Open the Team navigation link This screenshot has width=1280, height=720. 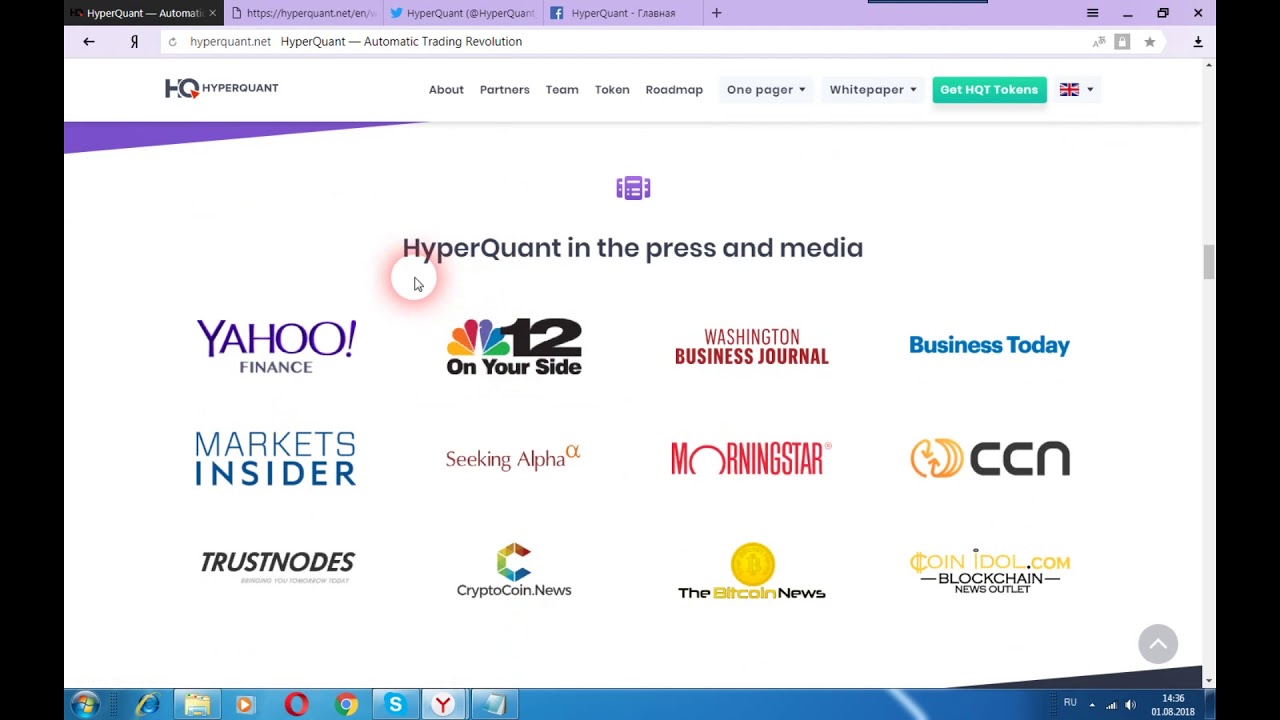click(562, 90)
